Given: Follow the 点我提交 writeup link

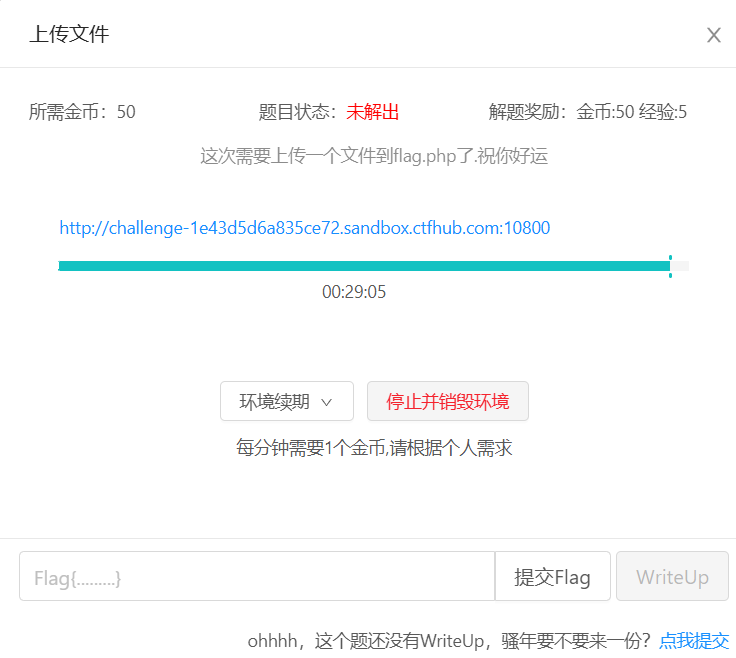Looking at the screenshot, I should click(694, 640).
